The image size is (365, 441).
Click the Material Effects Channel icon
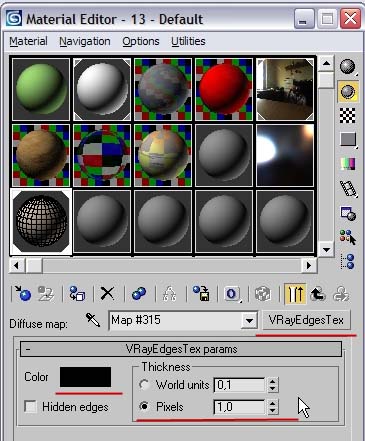(x=232, y=294)
